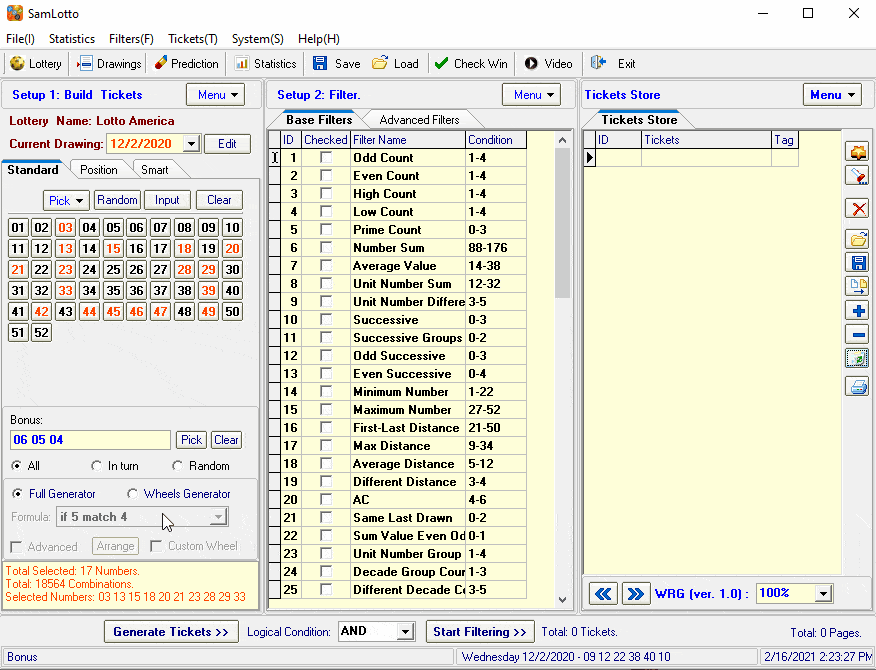Open the Drawings toolbar icon
This screenshot has width=876, height=670.
(x=85, y=64)
